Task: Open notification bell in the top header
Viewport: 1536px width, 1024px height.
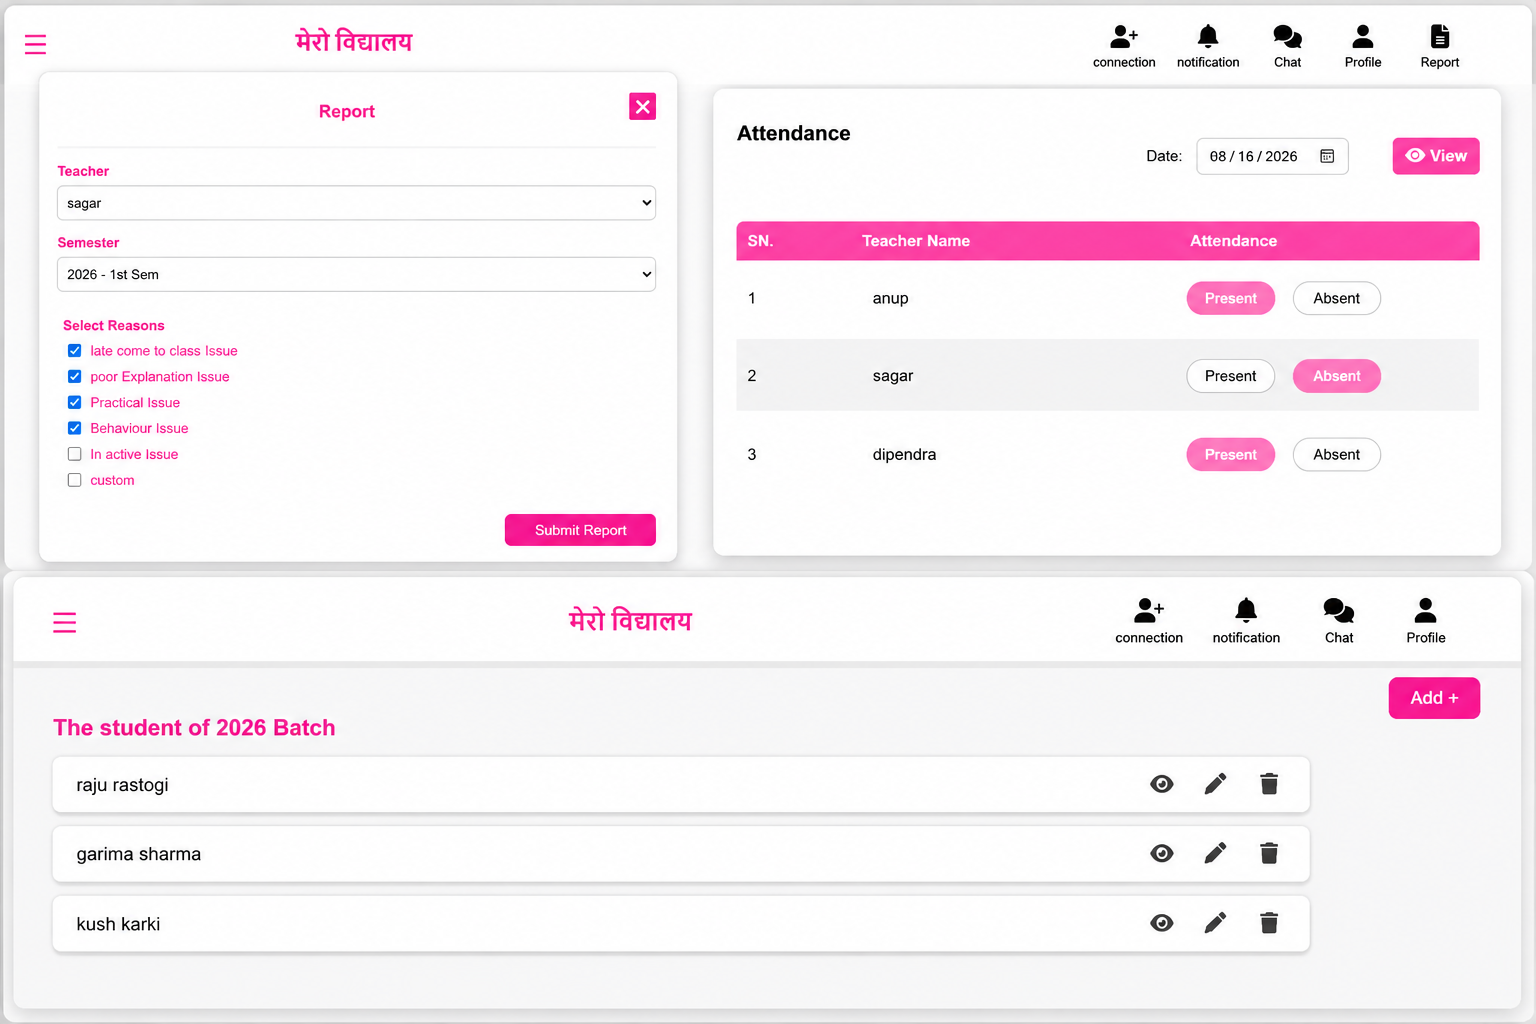Action: [x=1208, y=37]
